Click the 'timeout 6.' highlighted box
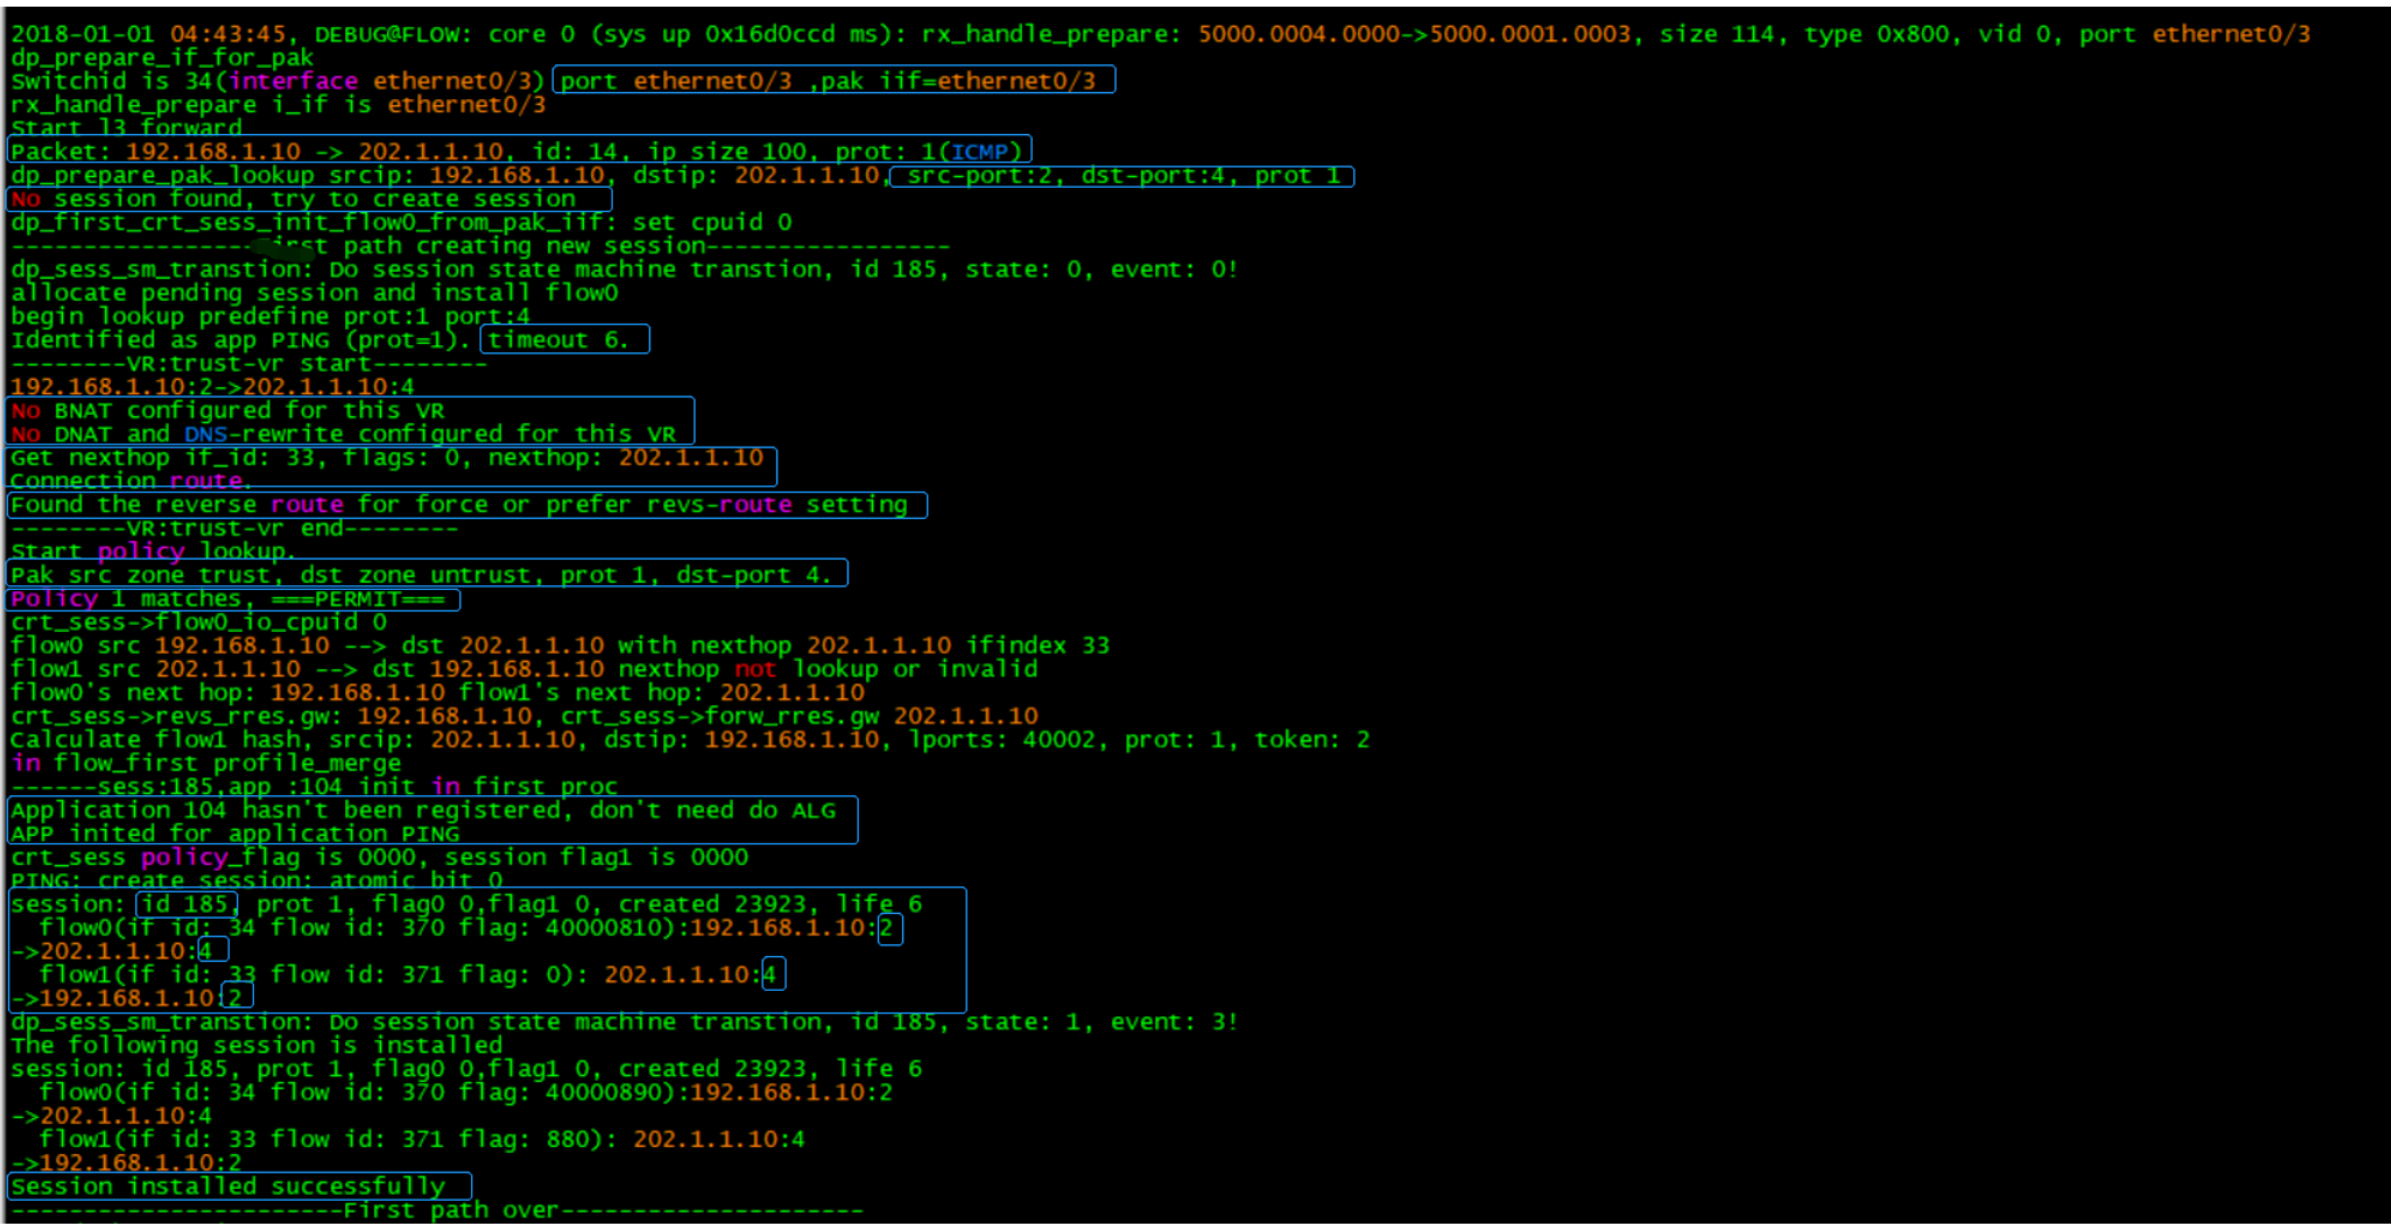Viewport: 2391px width, 1225px height. [564, 340]
